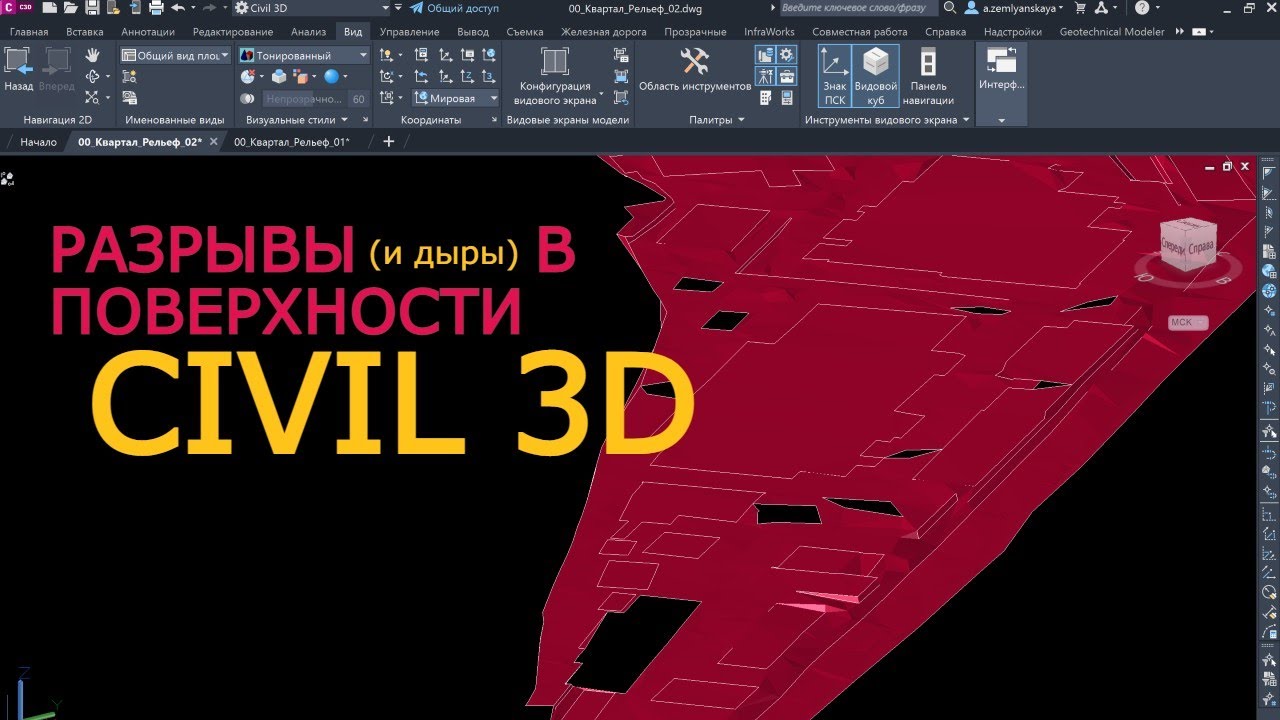Click the ViewCube cube in viewport

tap(1187, 245)
